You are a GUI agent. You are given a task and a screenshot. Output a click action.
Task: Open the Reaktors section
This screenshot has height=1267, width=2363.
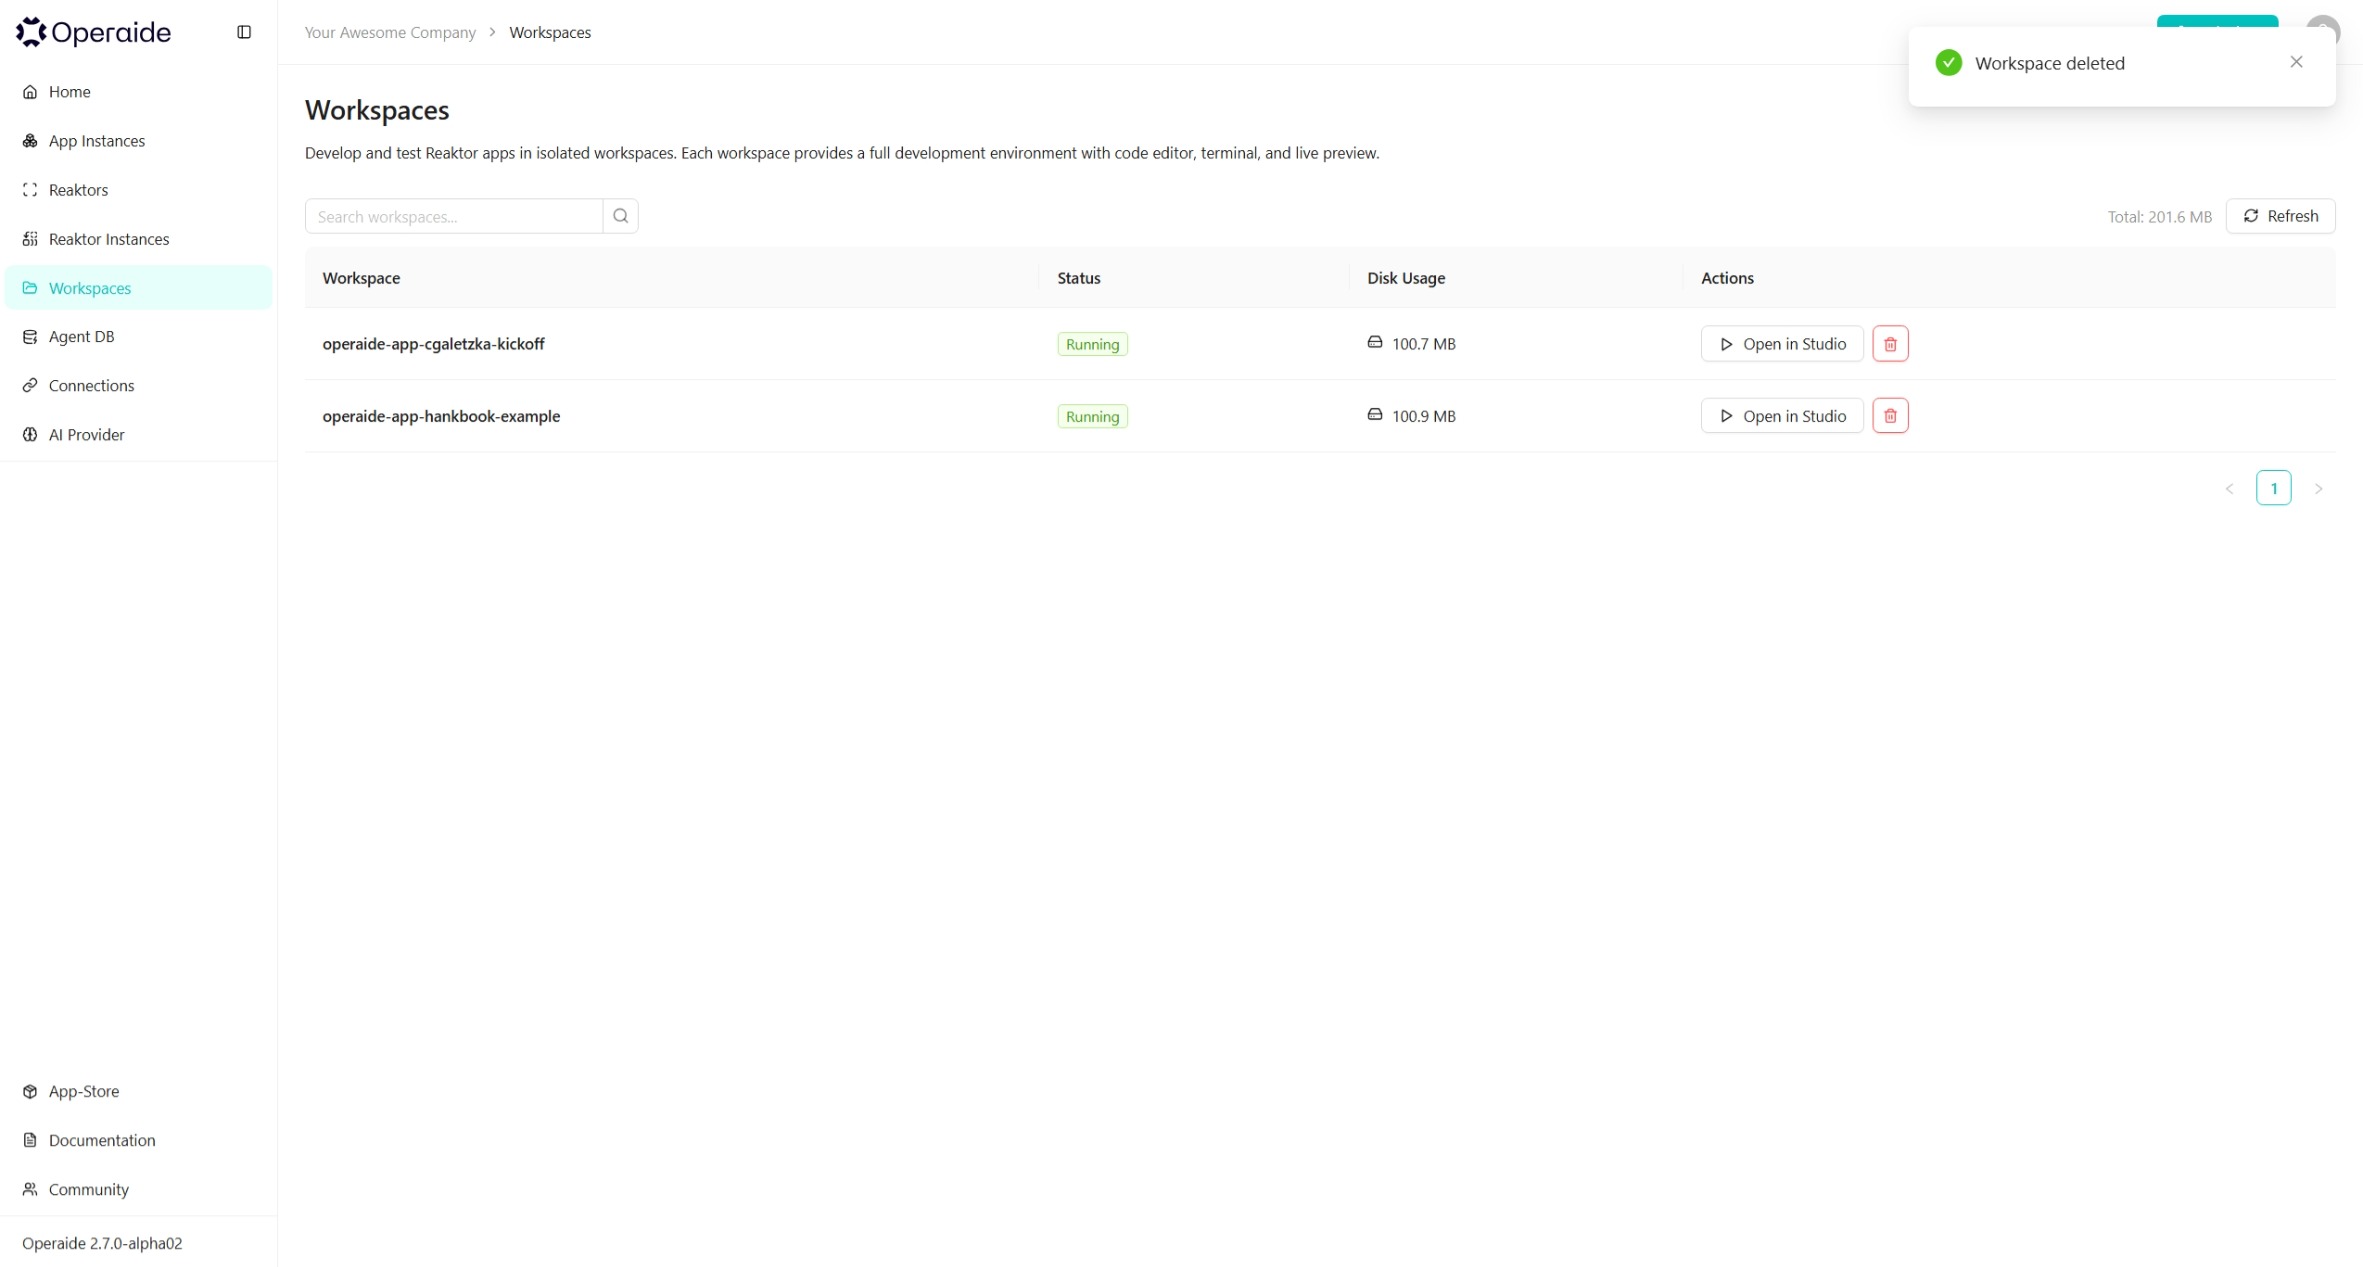pos(138,190)
